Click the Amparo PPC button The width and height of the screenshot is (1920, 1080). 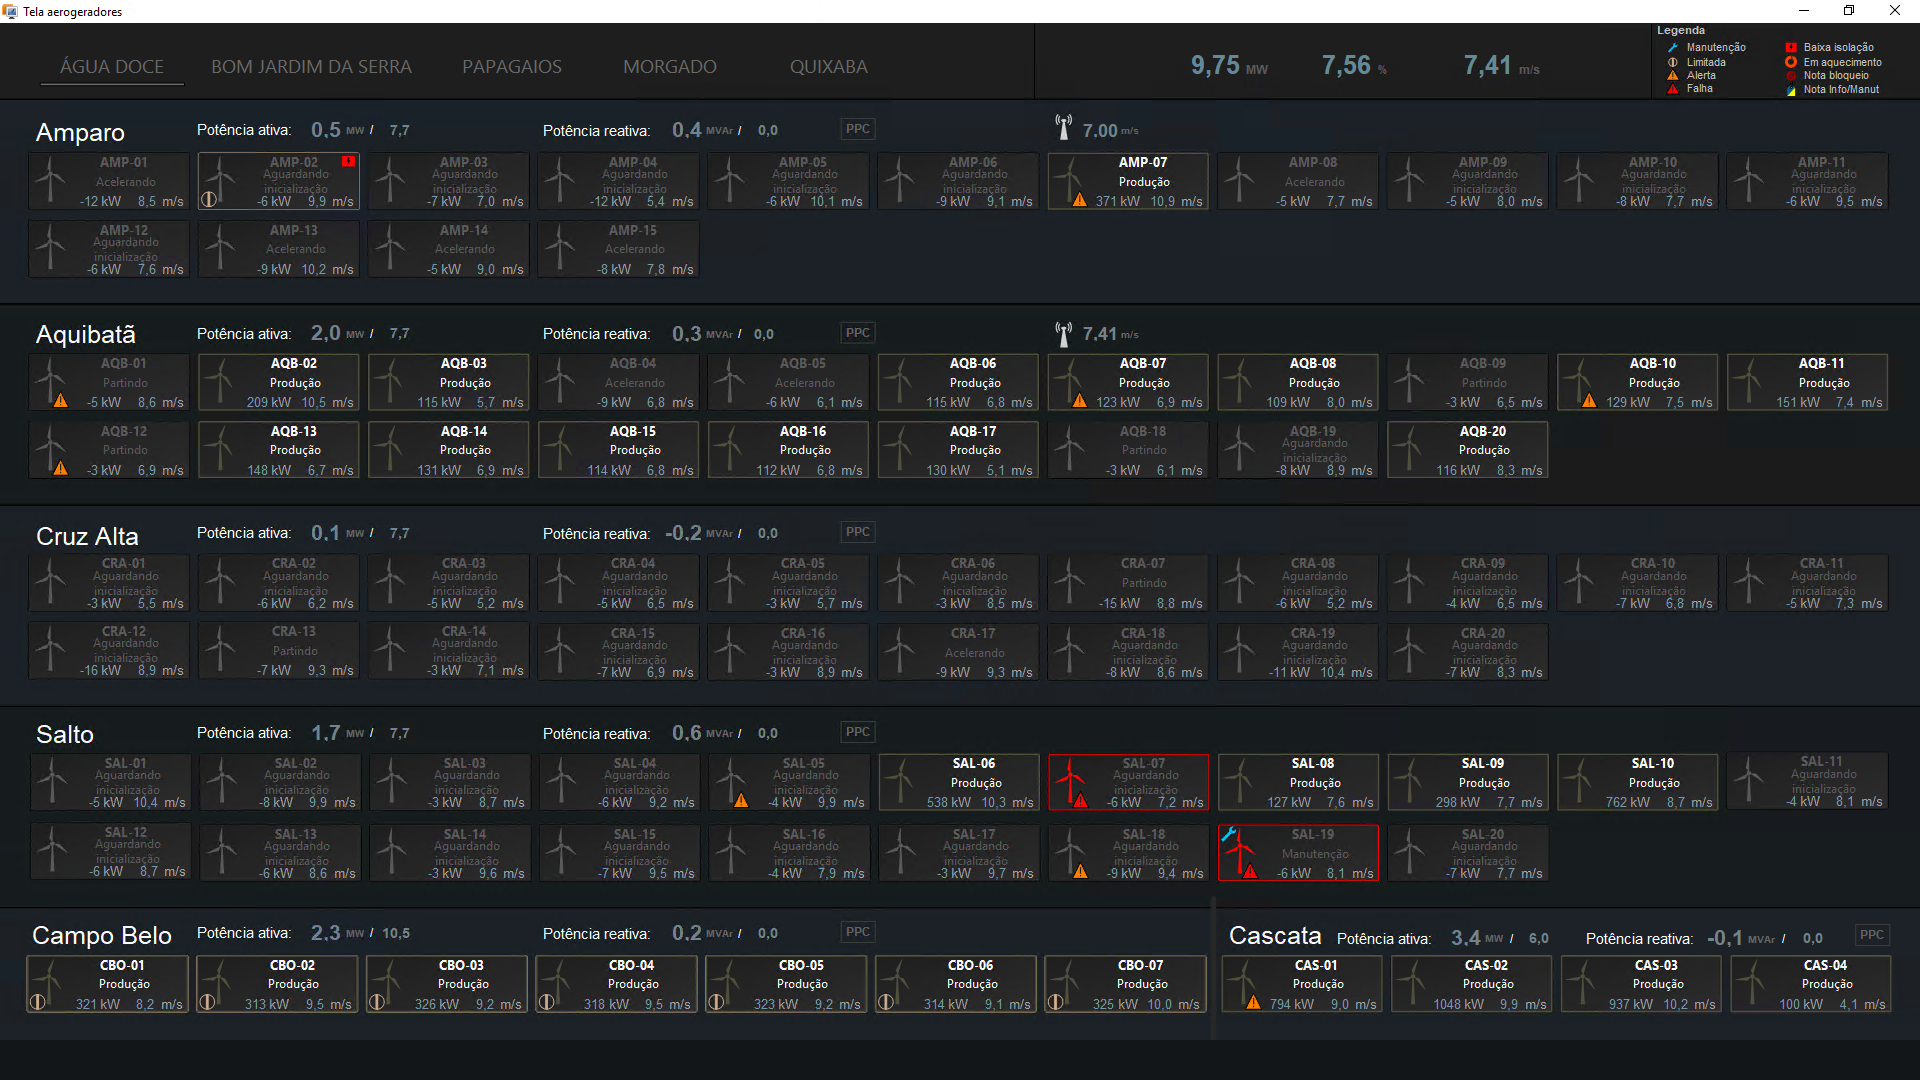coord(858,129)
